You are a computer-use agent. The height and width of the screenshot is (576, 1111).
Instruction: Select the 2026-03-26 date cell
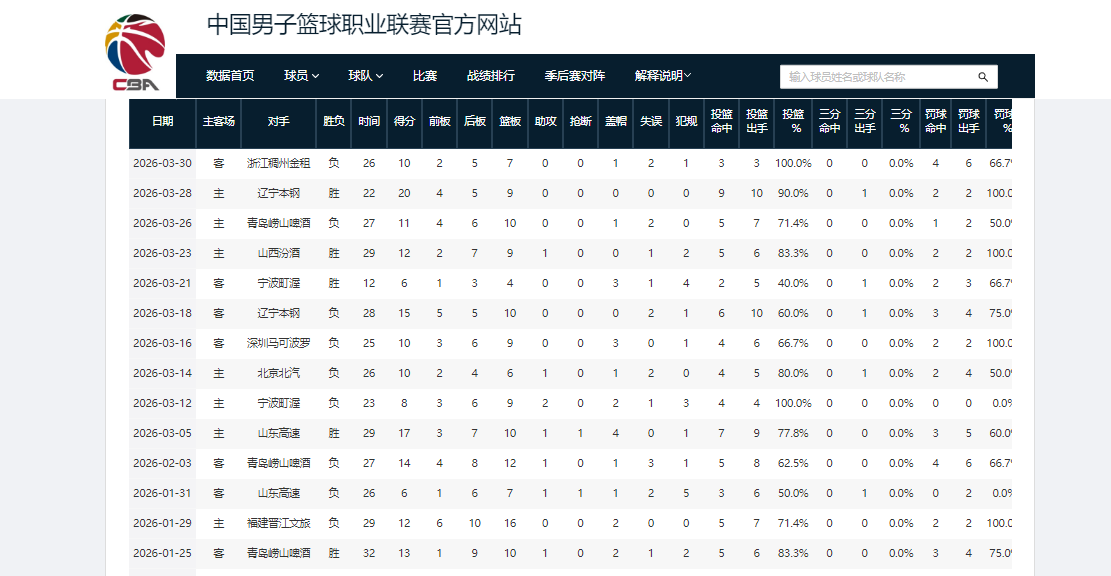point(162,223)
